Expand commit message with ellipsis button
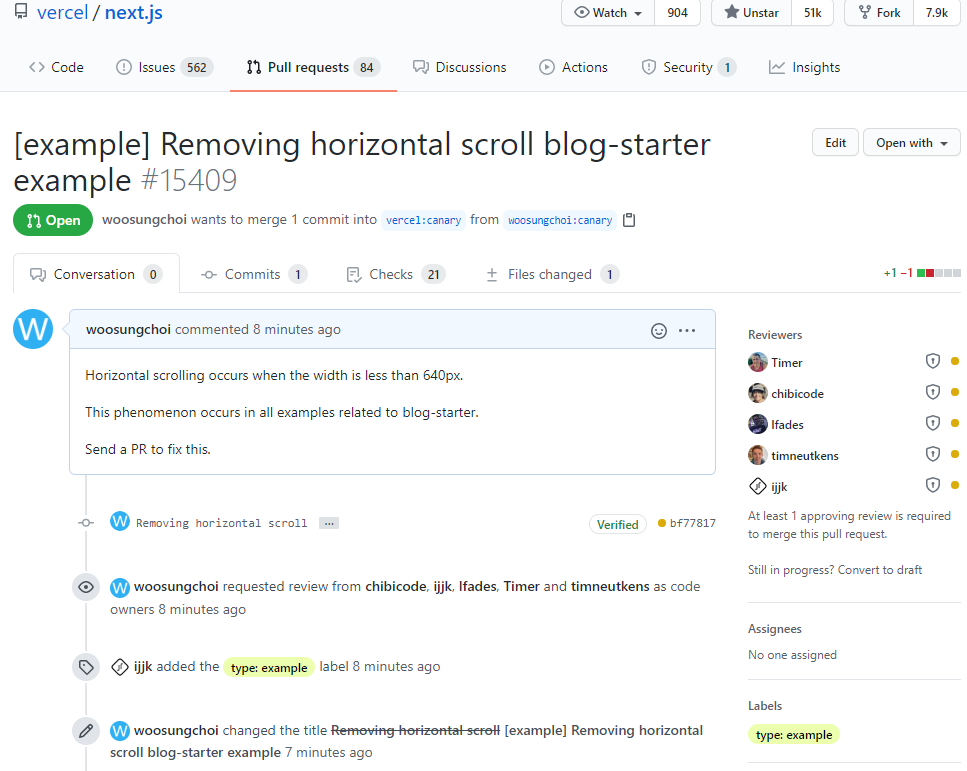The height and width of the screenshot is (771, 967). pyautogui.click(x=328, y=523)
